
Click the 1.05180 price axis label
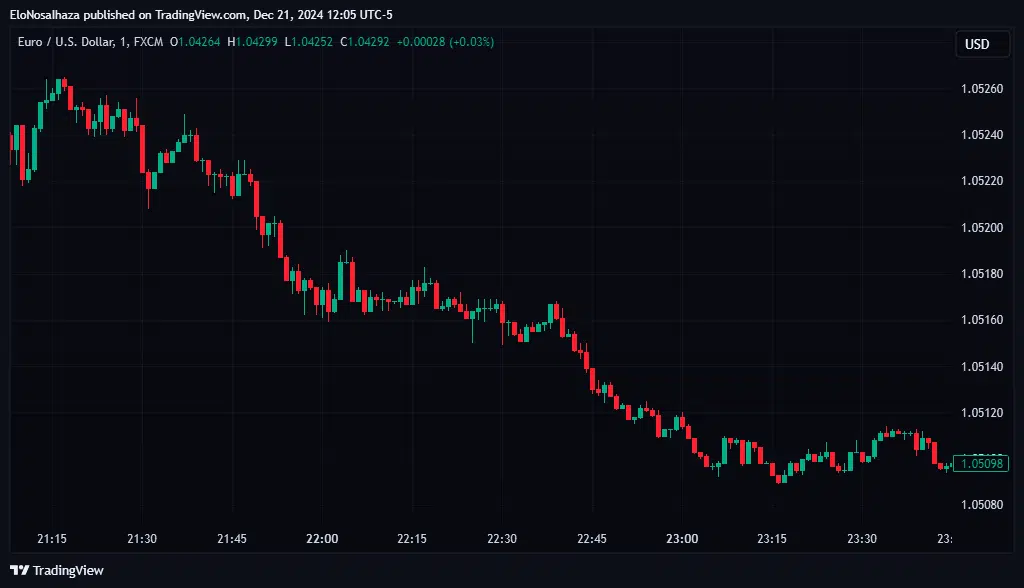pos(982,274)
